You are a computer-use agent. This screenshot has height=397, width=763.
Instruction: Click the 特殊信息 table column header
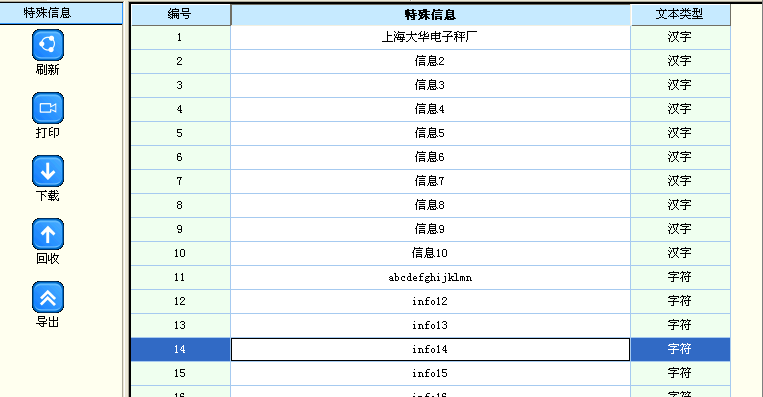pos(430,15)
